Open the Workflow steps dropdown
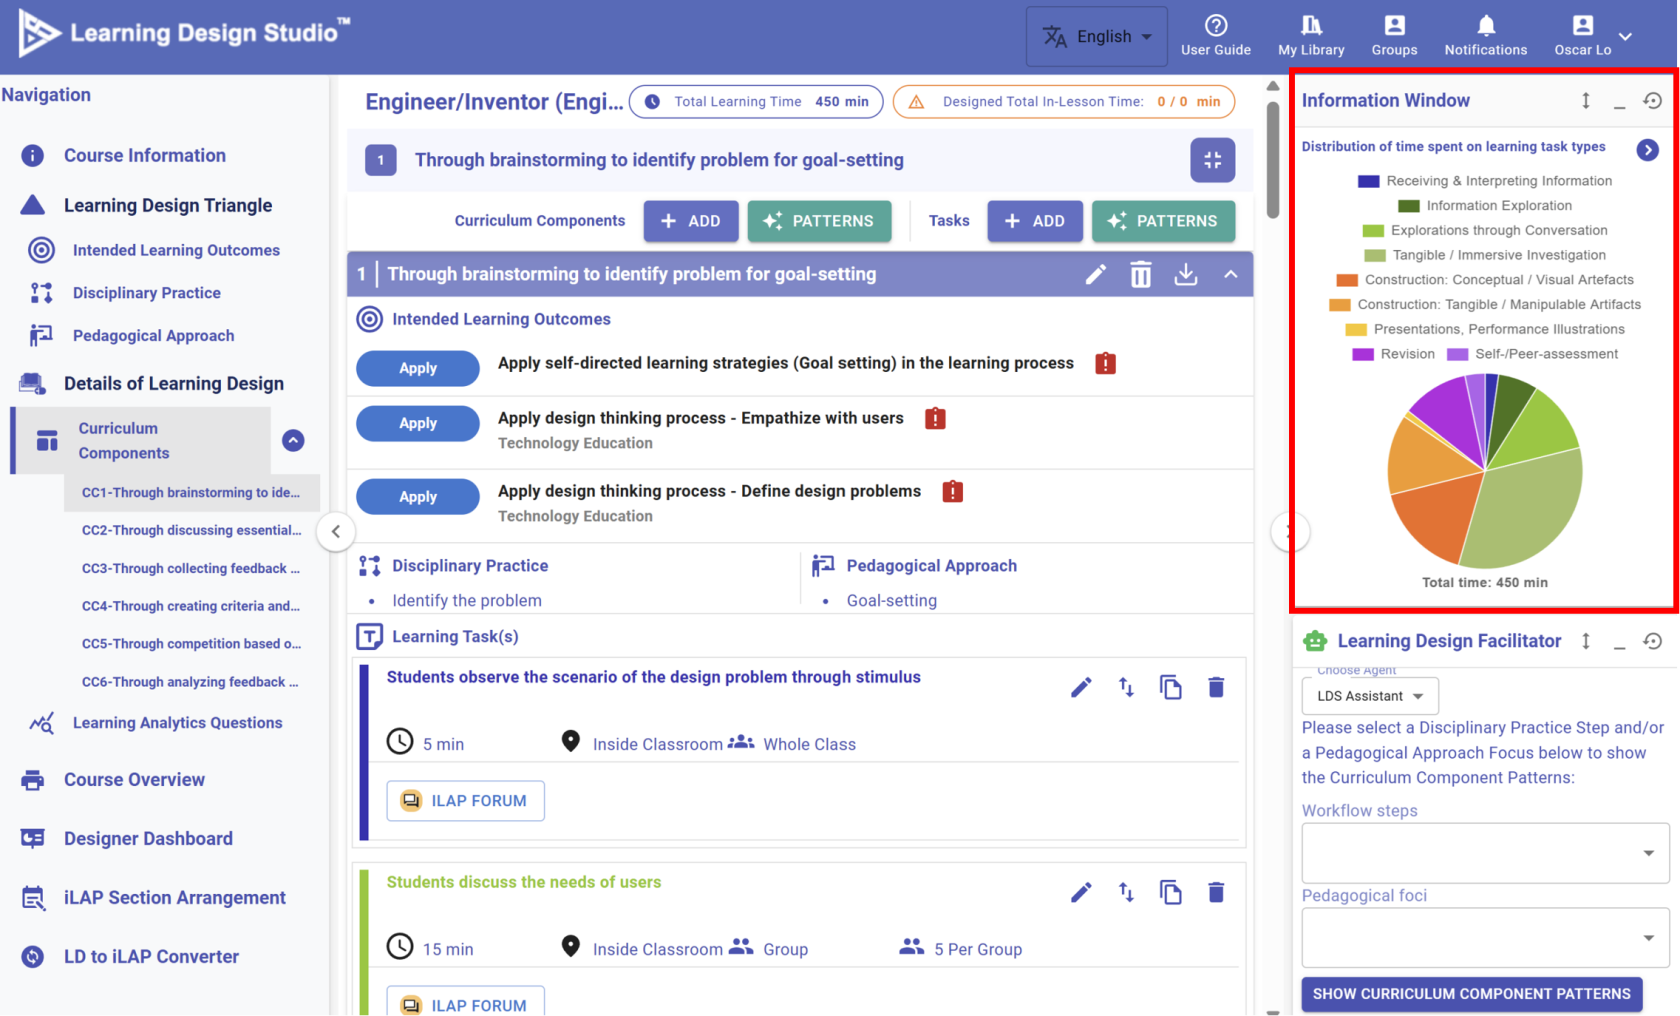This screenshot has width=1680, height=1016. (x=1485, y=853)
